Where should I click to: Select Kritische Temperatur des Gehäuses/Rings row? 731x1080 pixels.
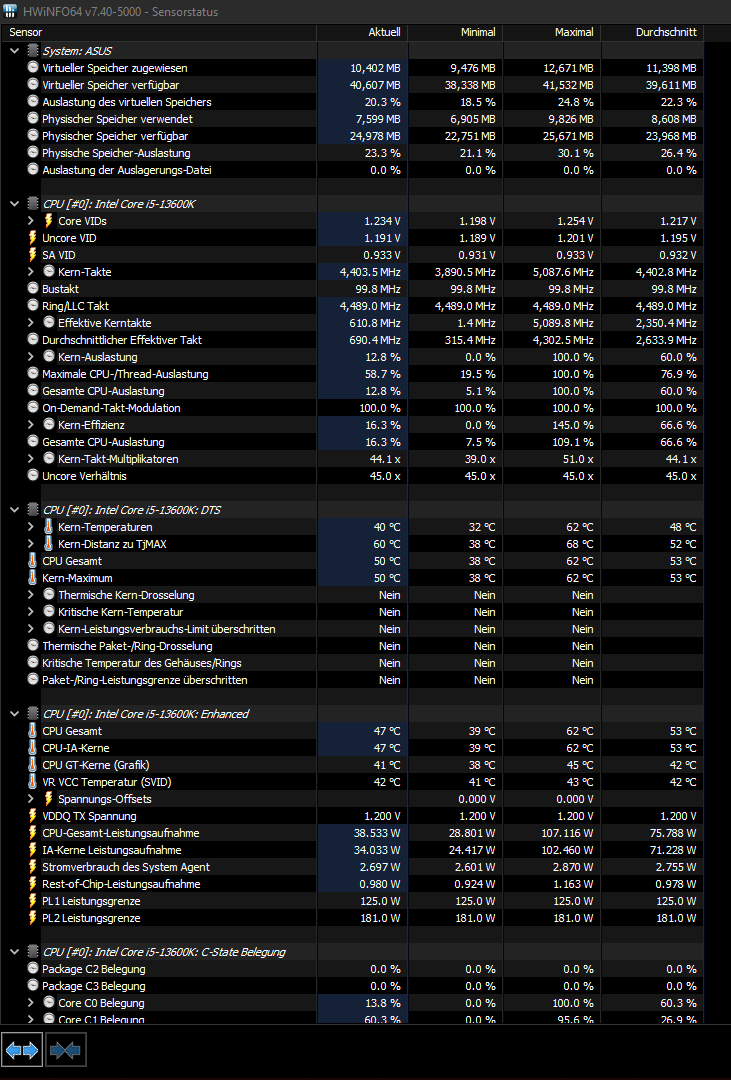click(x=352, y=663)
